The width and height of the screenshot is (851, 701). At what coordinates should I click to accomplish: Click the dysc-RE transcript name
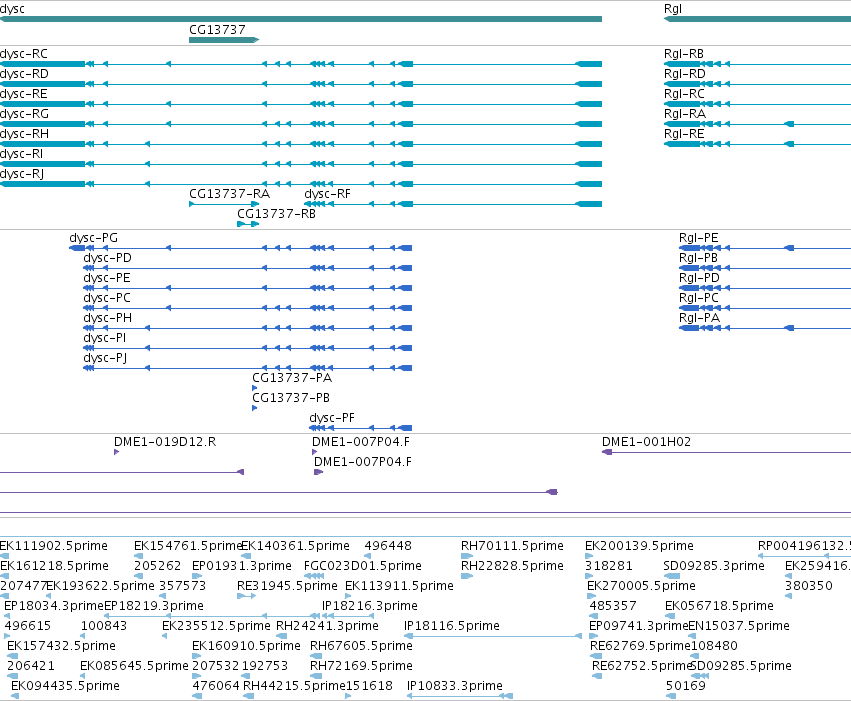pos(24,94)
